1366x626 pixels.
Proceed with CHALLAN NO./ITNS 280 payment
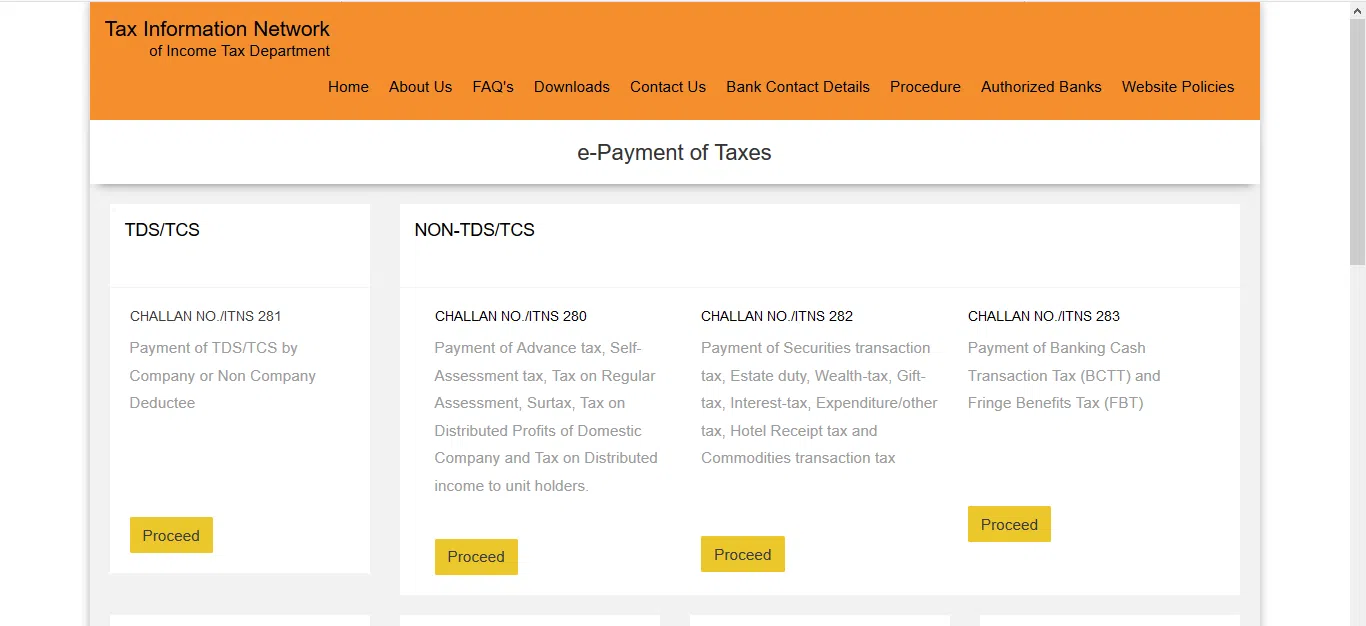pos(476,556)
